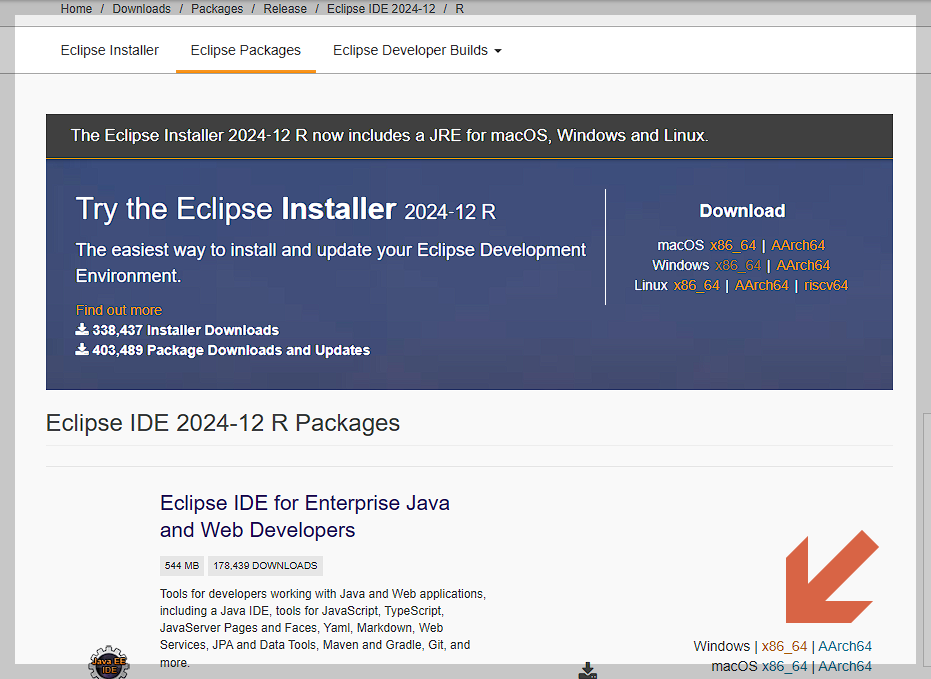Click the 178,439 DOWNLOADS badge

pyautogui.click(x=265, y=566)
